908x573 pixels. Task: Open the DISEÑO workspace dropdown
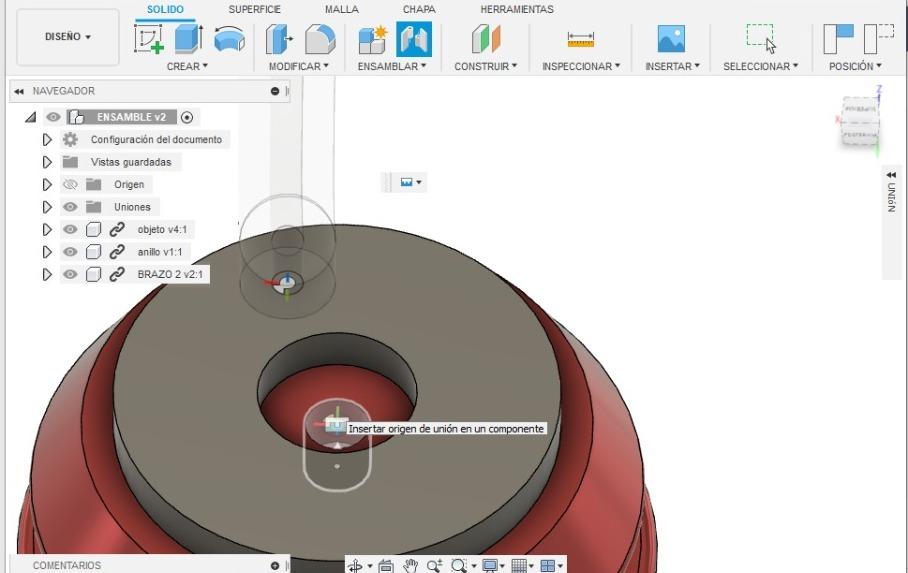coord(68,37)
